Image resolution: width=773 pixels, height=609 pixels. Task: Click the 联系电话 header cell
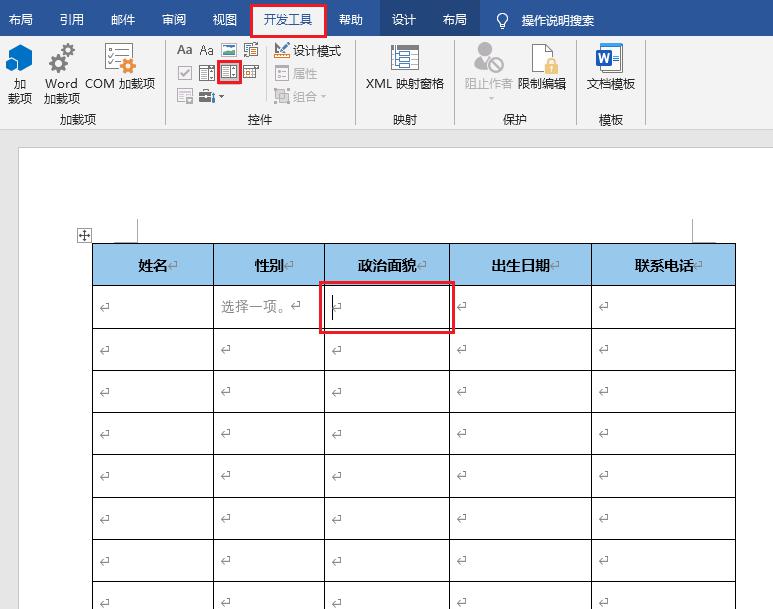[664, 265]
